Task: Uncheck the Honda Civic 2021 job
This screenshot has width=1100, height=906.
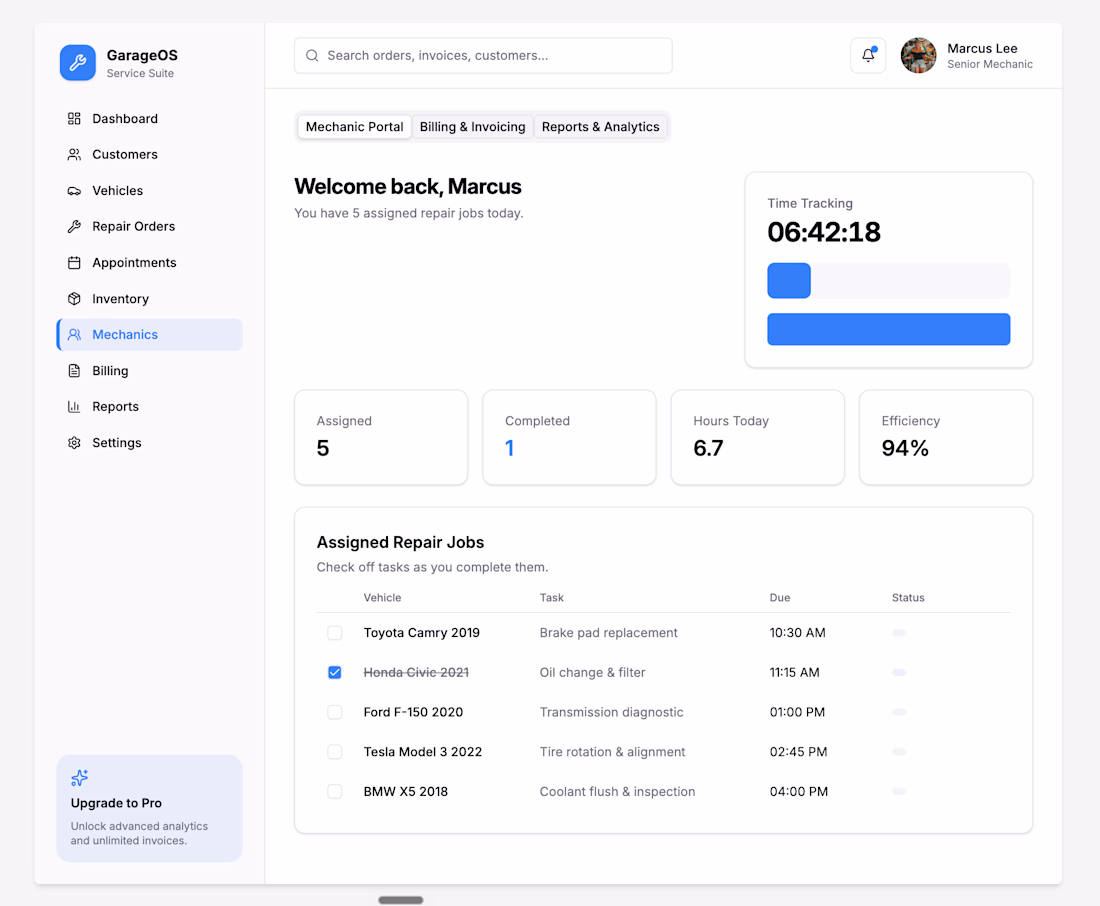Action: [335, 672]
